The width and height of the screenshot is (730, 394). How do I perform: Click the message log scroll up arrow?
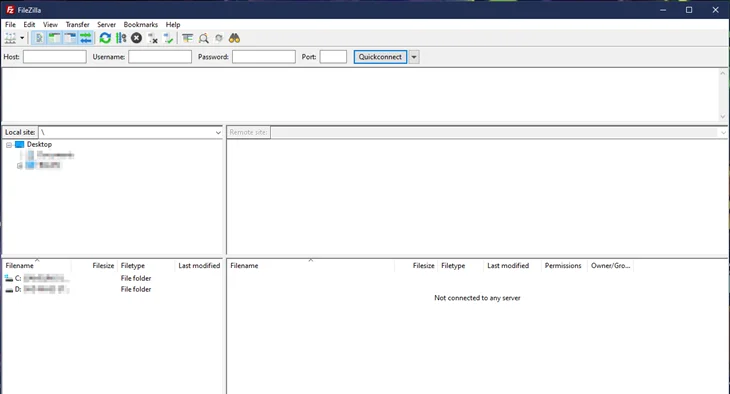pos(723,73)
